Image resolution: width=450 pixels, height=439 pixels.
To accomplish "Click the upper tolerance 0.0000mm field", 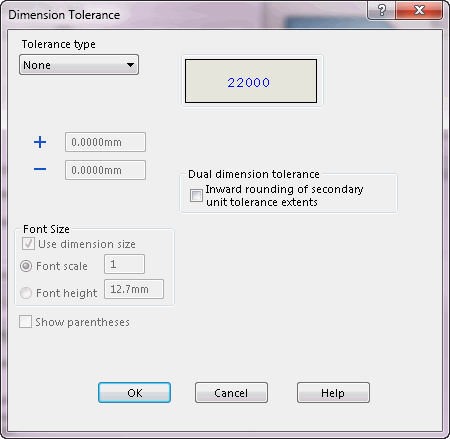I will [105, 142].
